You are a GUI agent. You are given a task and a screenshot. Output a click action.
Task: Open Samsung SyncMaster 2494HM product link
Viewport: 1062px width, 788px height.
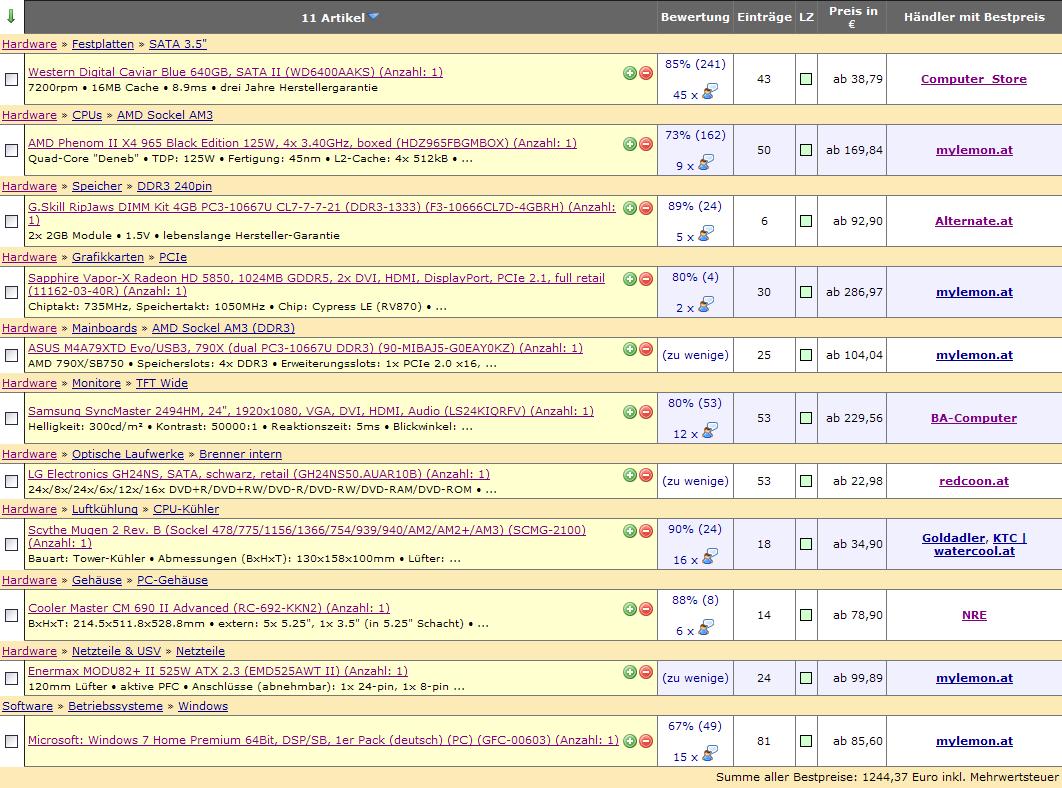point(310,411)
